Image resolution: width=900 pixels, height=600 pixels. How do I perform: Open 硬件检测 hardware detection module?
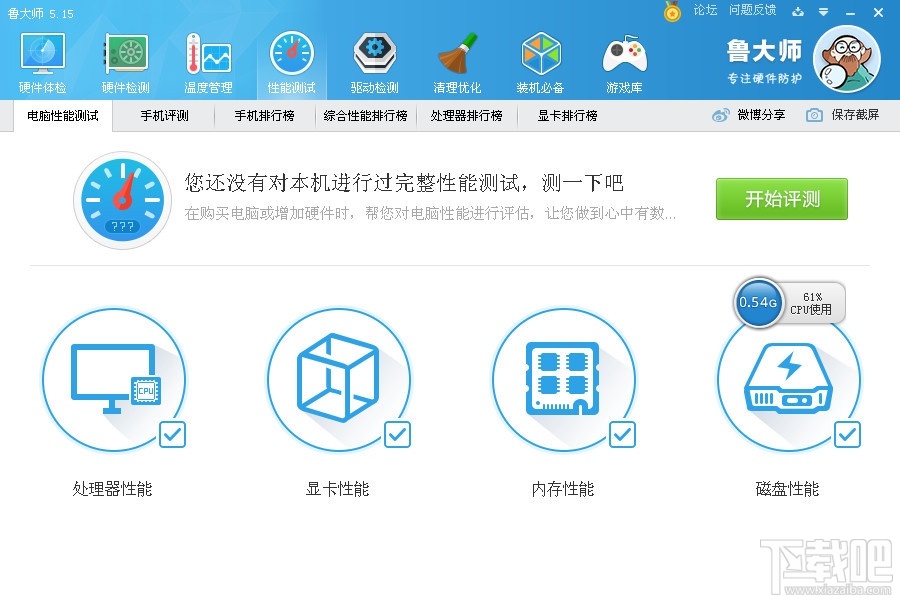tap(126, 63)
